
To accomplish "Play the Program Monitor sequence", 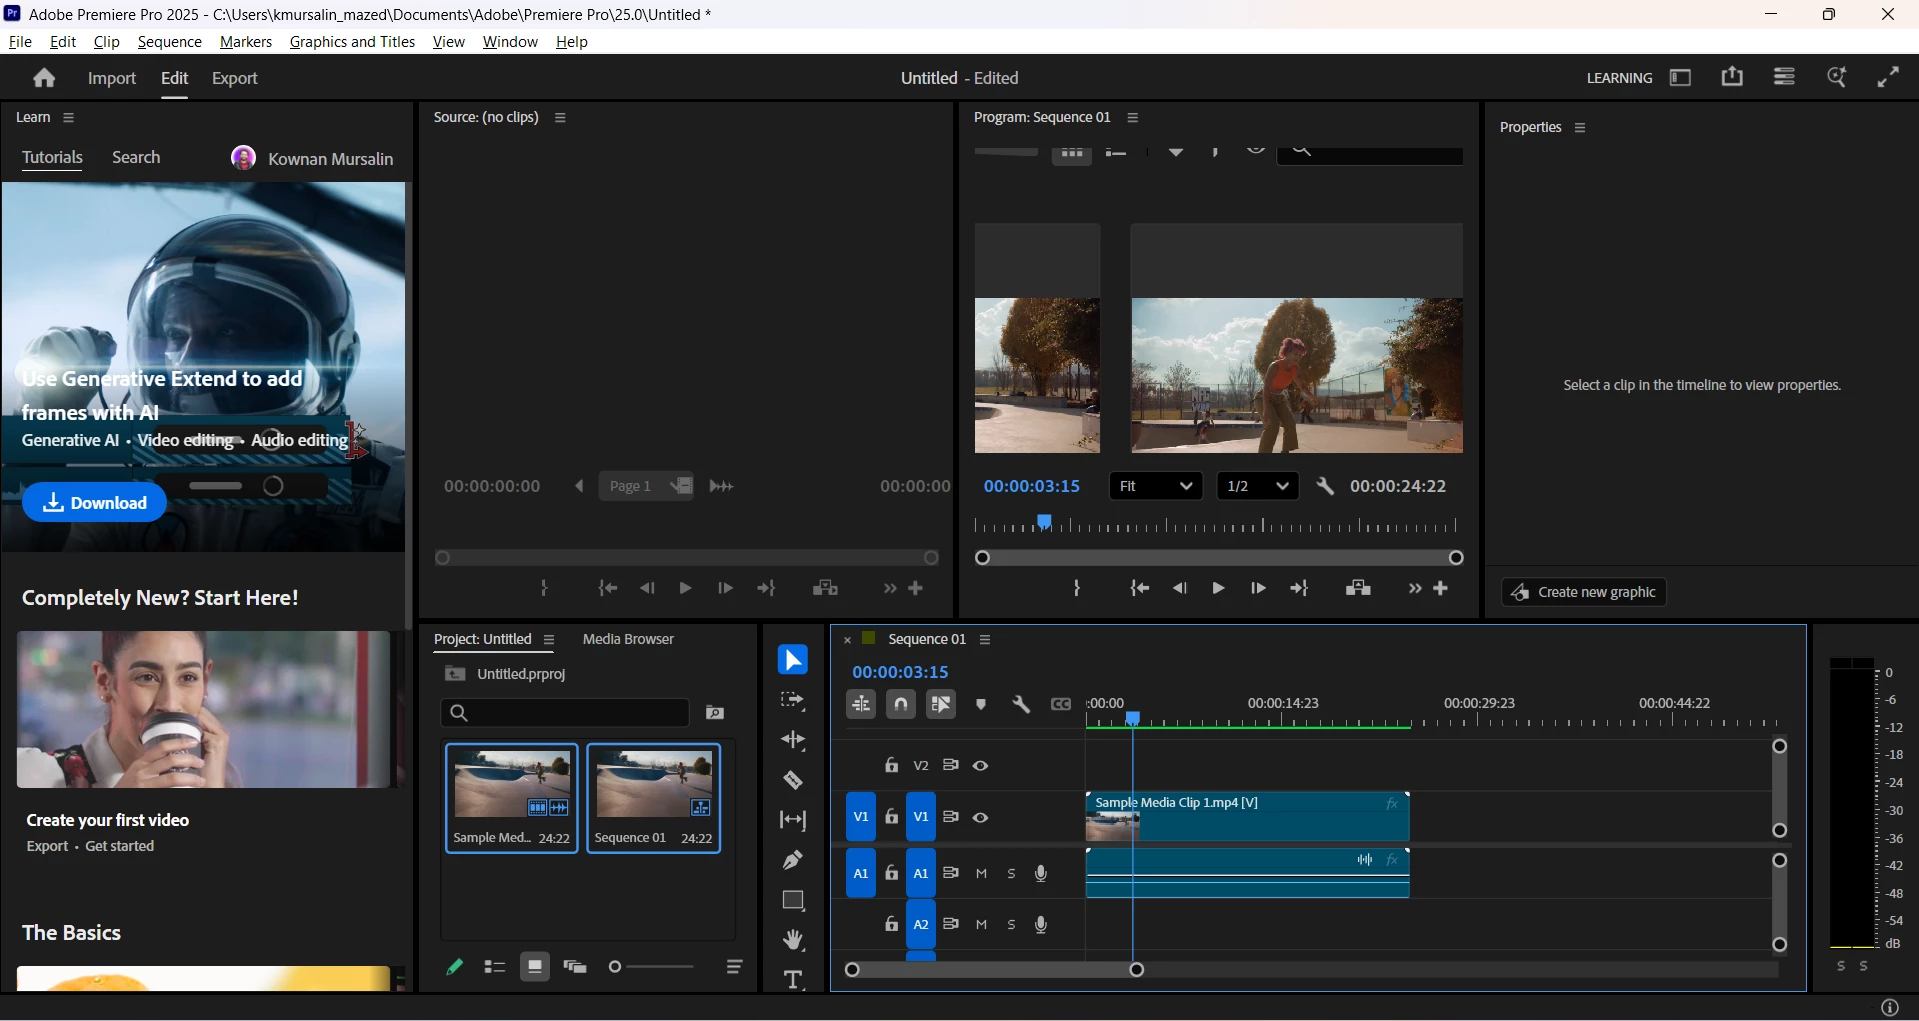I will click(x=1218, y=589).
